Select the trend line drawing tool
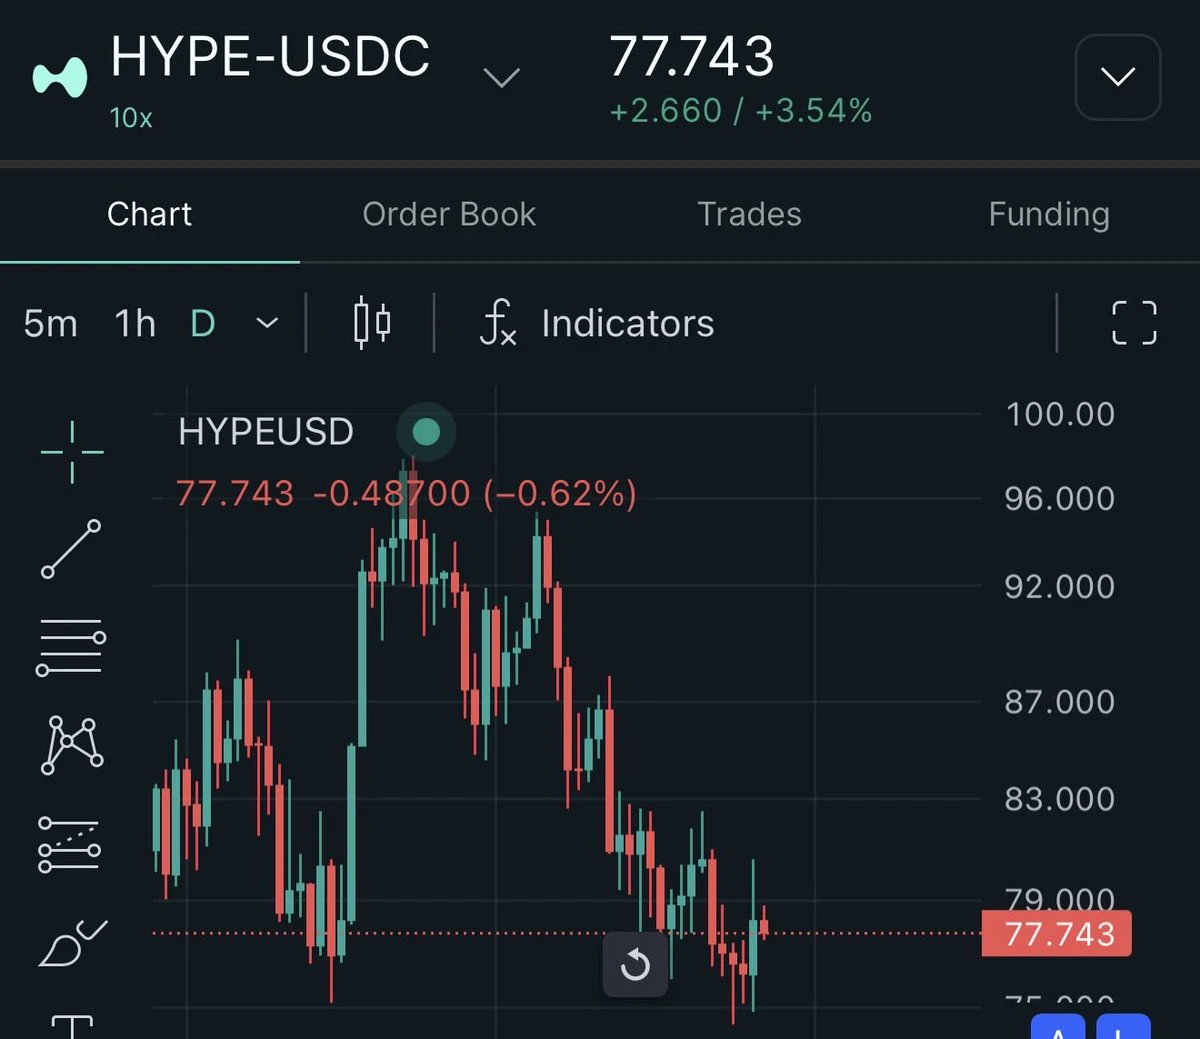 point(71,549)
